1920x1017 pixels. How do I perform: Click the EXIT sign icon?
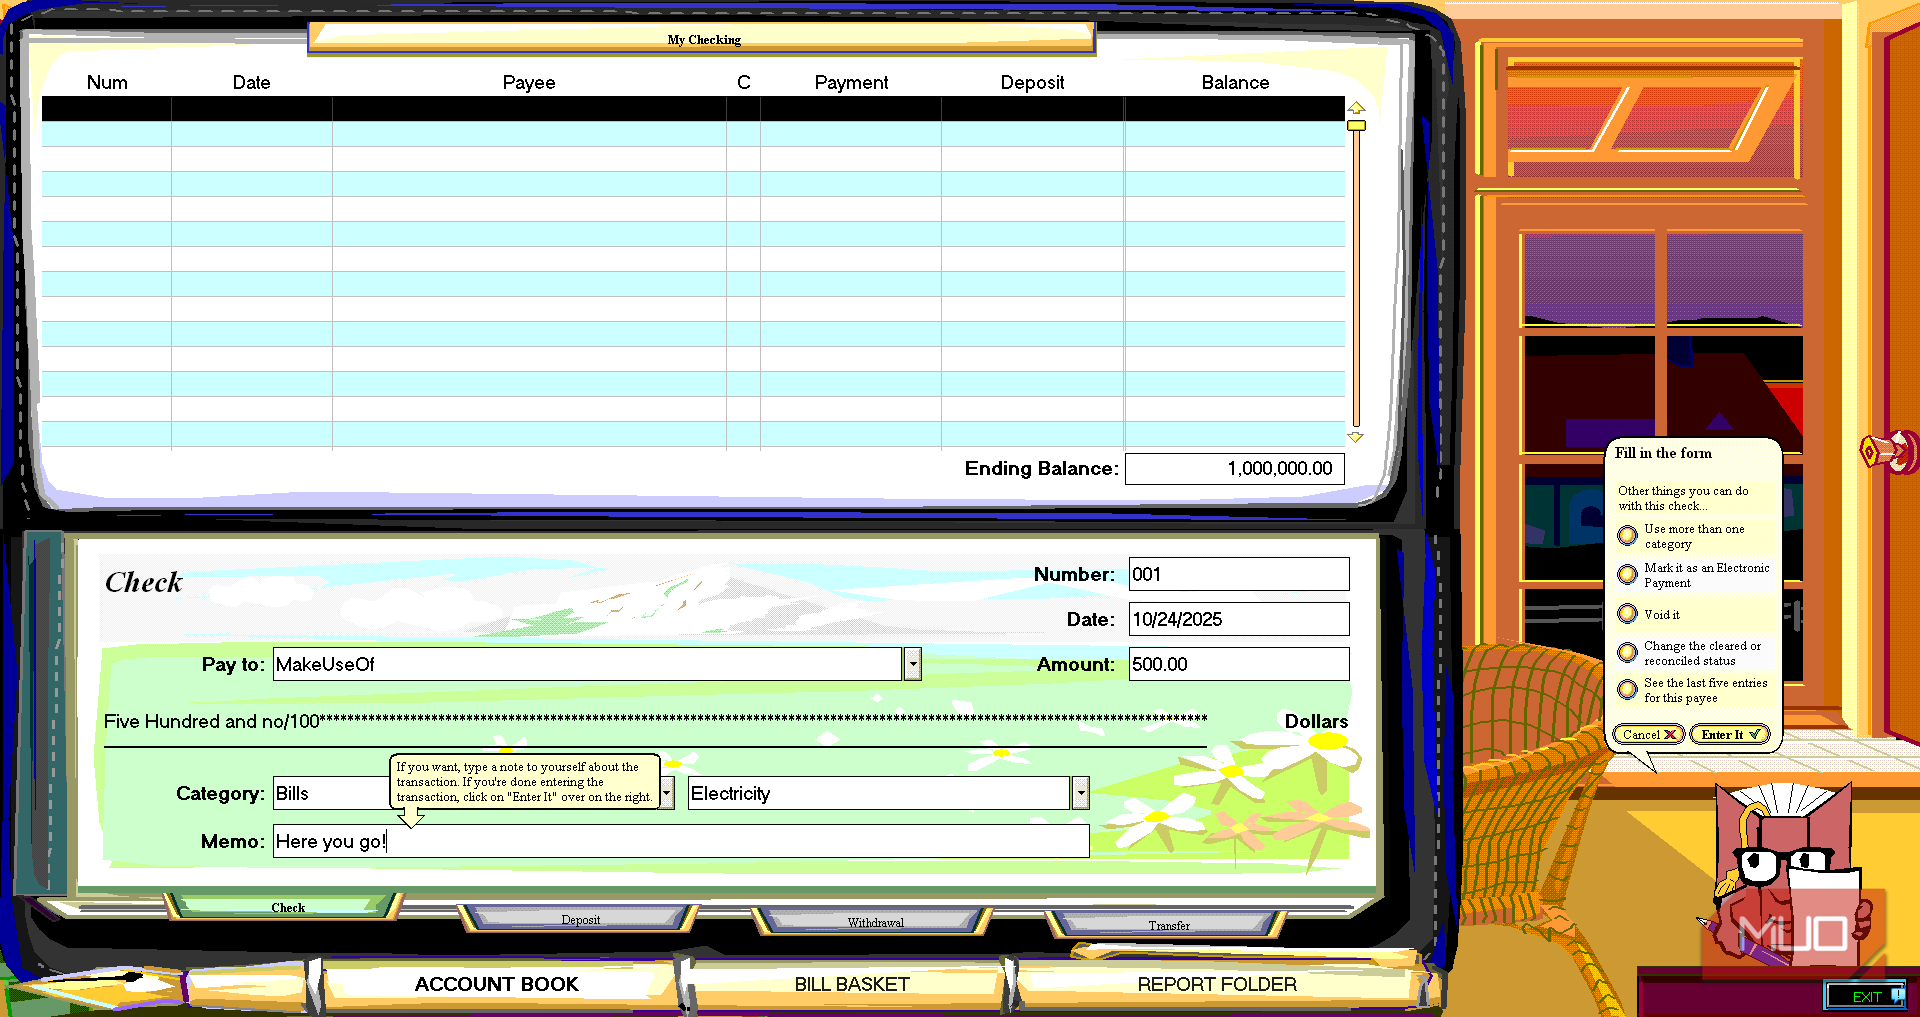[x=1866, y=996]
